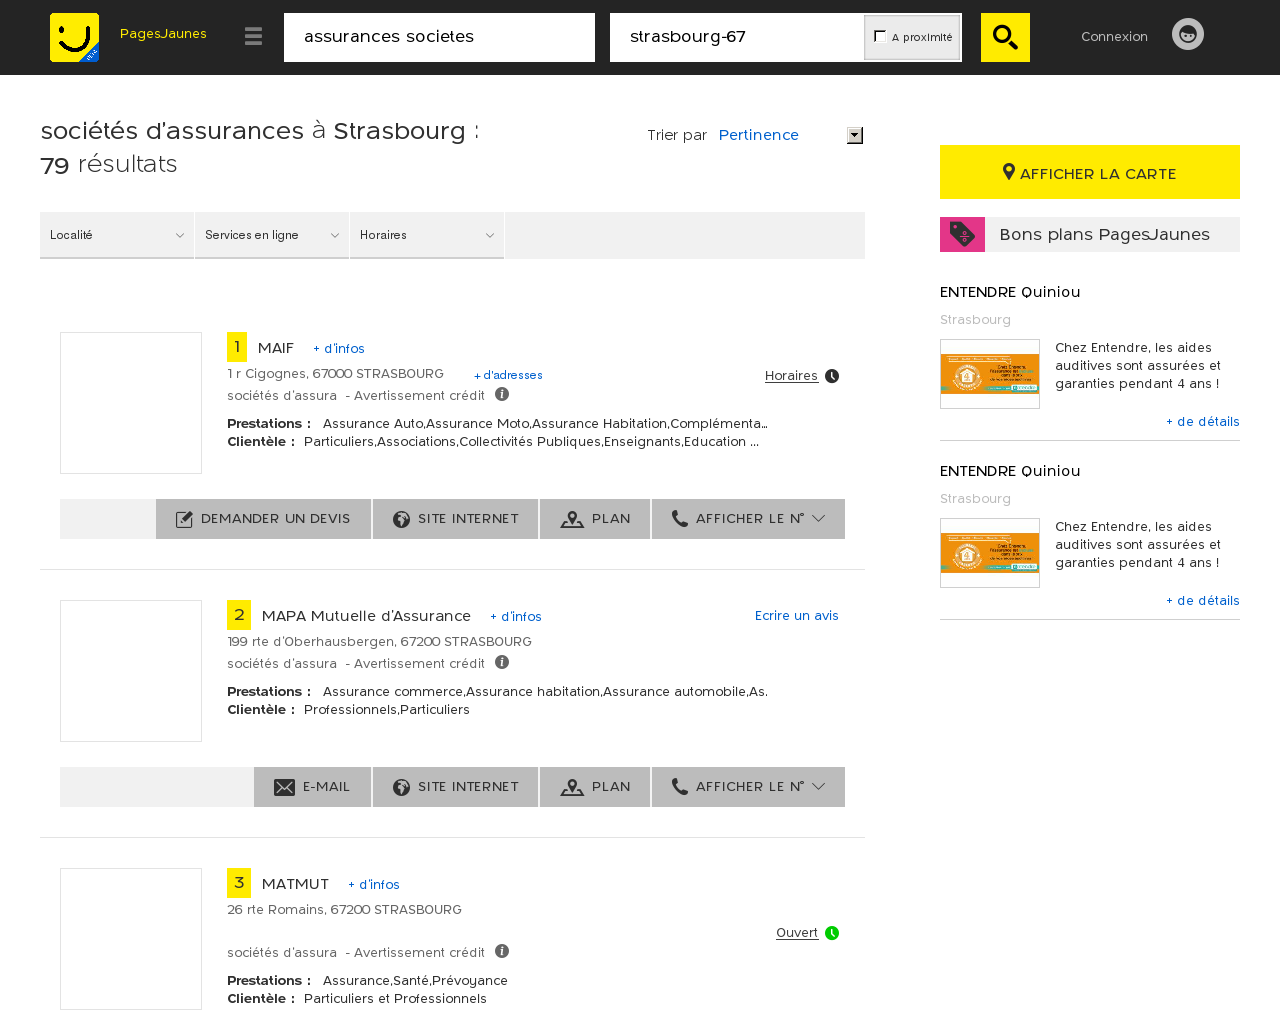The height and width of the screenshot is (1024, 1280).
Task: Click the second 'ENTENDRE Quiniou' heading
Action: coord(1010,471)
